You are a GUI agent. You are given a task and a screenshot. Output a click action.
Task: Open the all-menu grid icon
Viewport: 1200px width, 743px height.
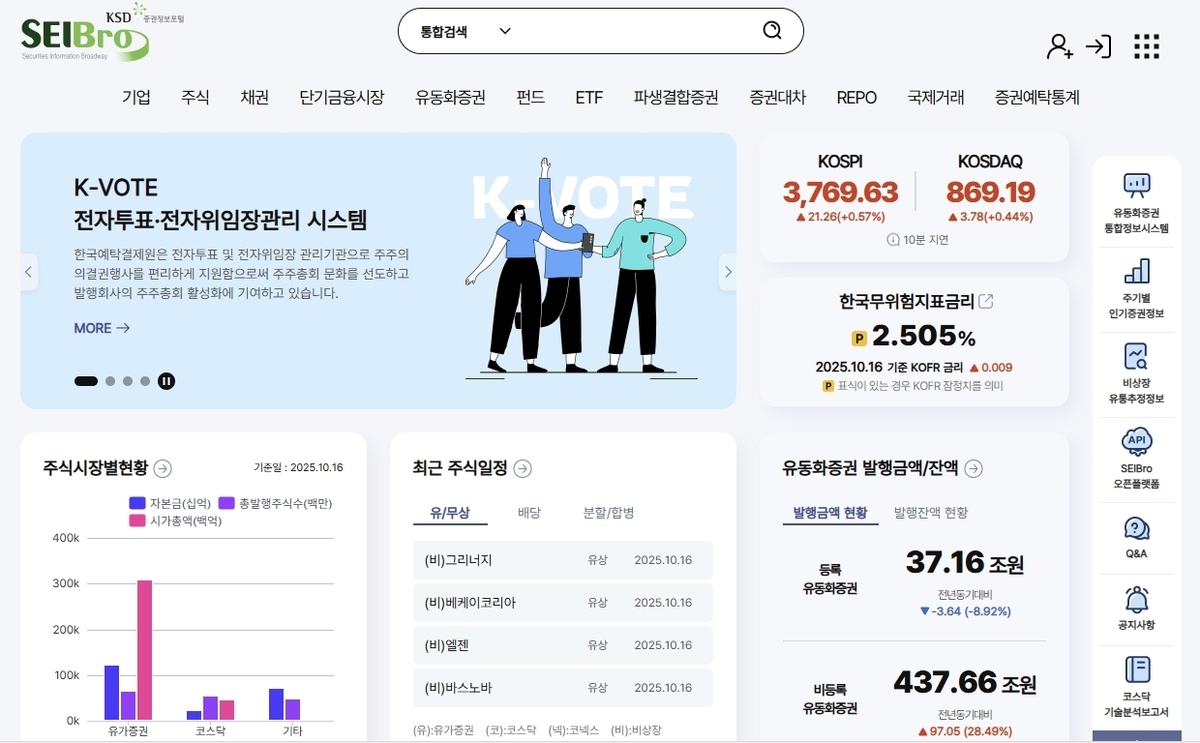(1146, 46)
